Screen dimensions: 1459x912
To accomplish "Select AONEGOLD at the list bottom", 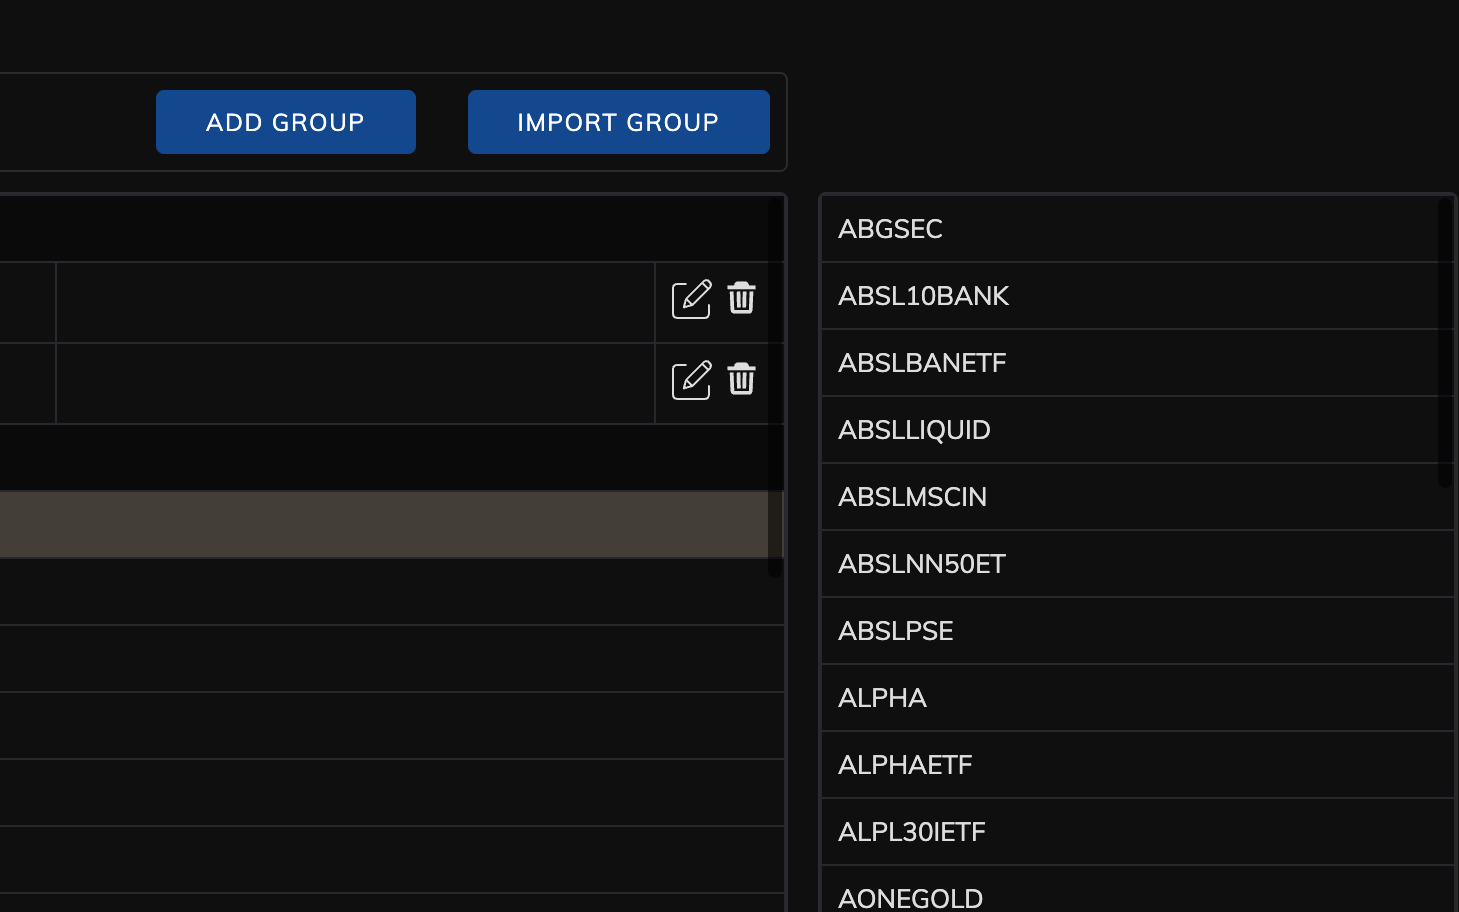I will pyautogui.click(x=1137, y=890).
